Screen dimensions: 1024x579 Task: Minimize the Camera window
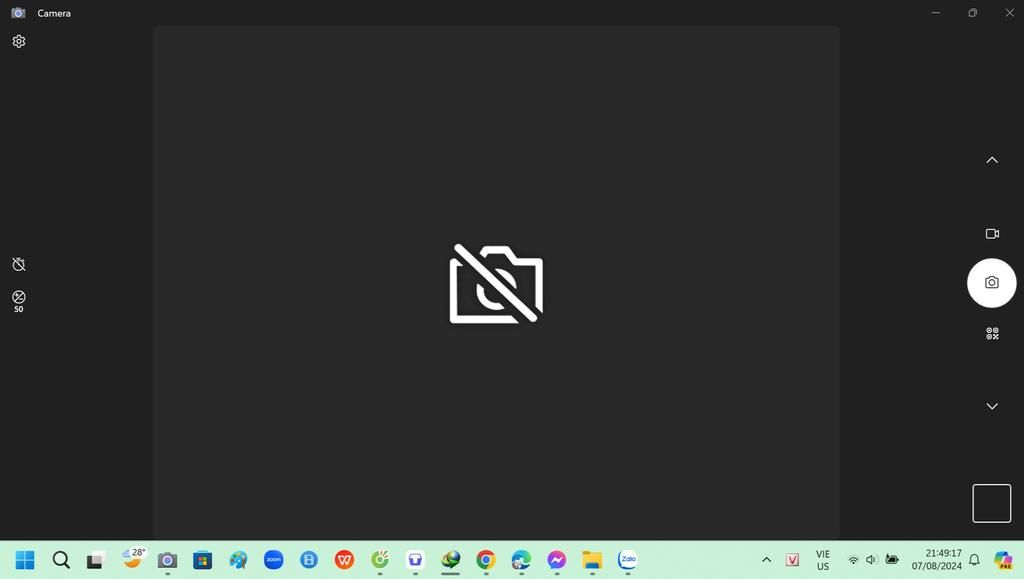click(x=936, y=12)
